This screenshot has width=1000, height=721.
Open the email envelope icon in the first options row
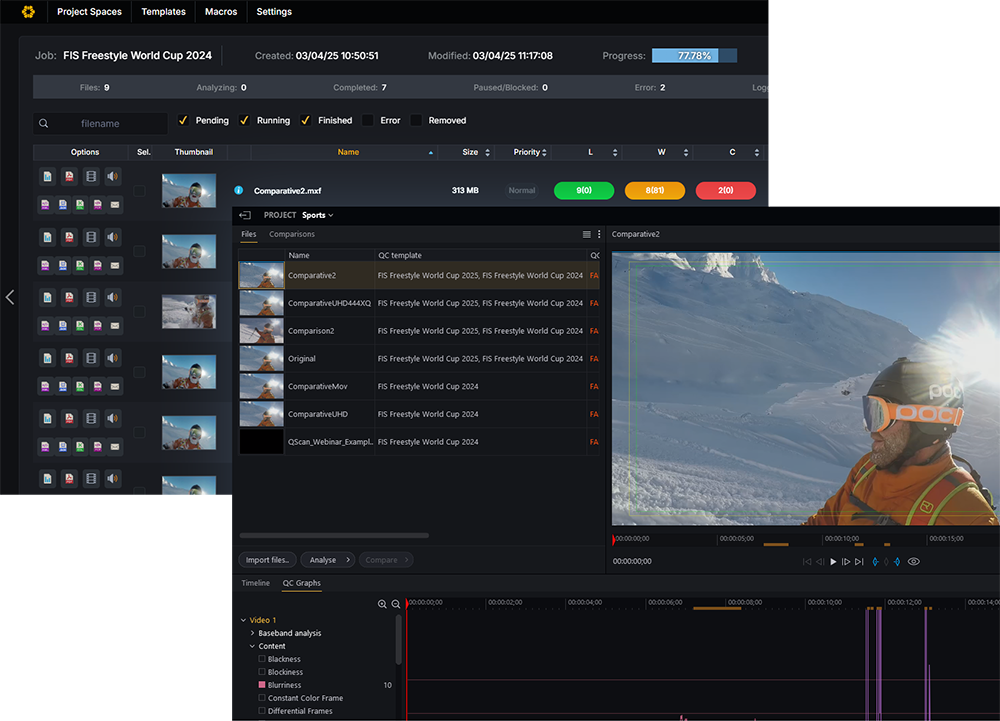click(114, 203)
